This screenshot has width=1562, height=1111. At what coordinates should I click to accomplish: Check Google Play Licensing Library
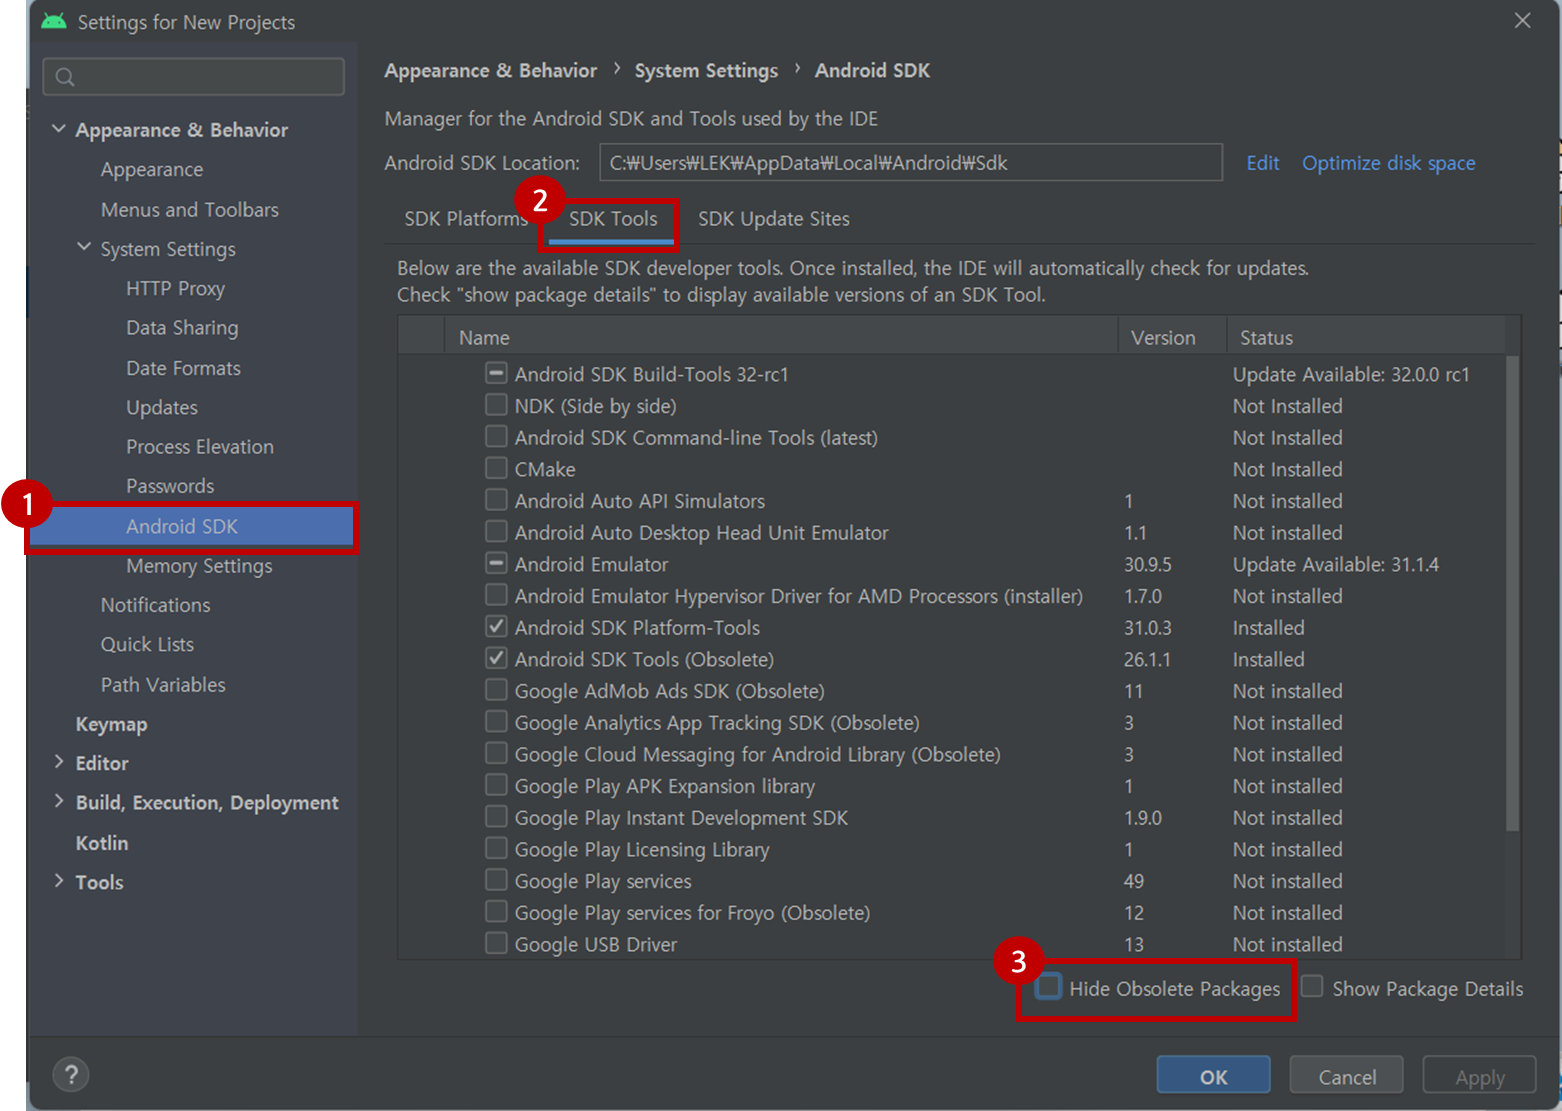coord(496,848)
